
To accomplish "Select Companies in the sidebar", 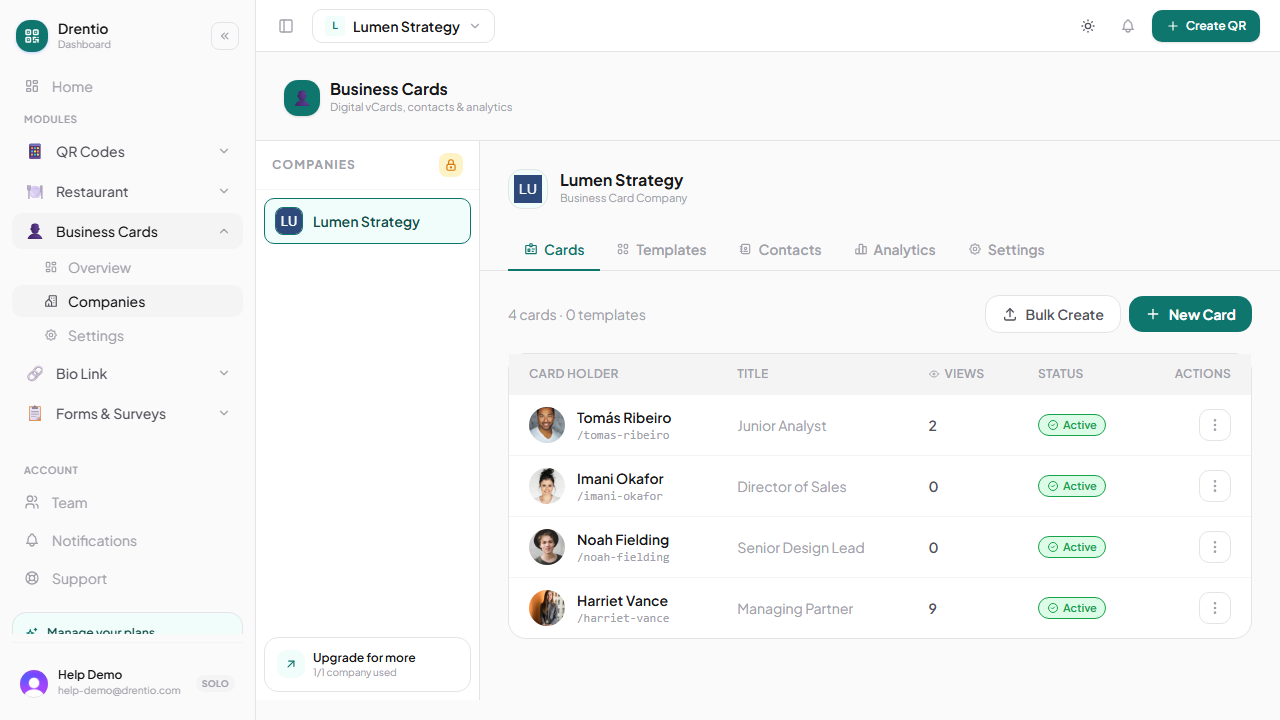I will [127, 302].
